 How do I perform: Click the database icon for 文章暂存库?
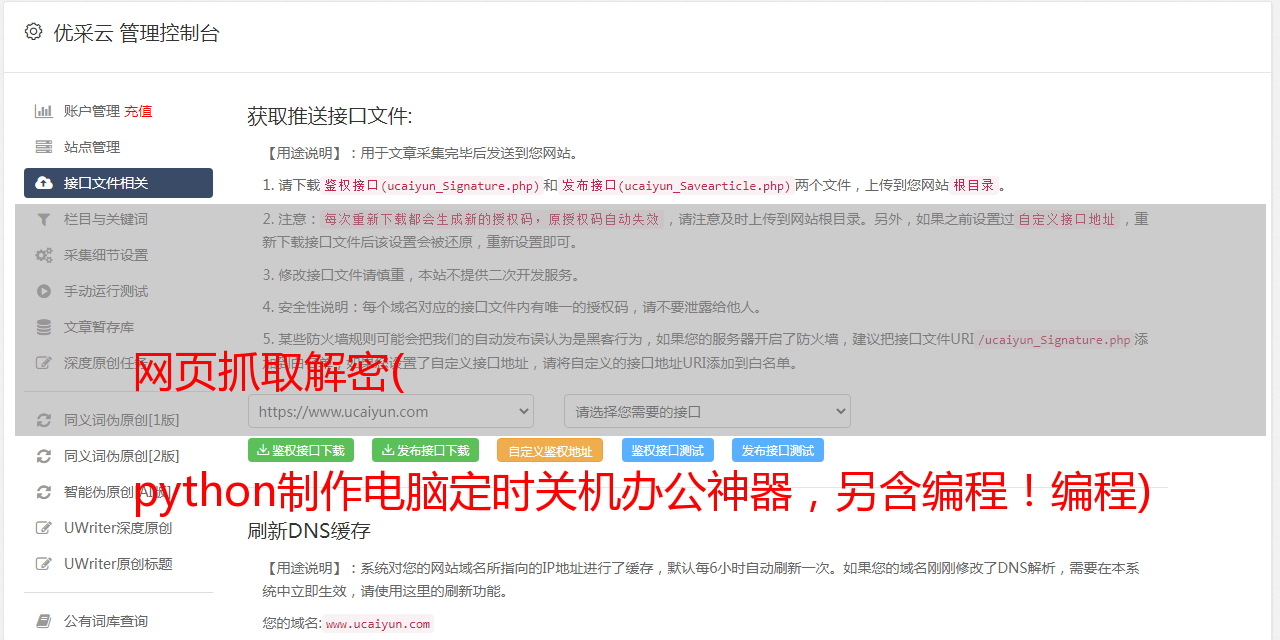[44, 327]
